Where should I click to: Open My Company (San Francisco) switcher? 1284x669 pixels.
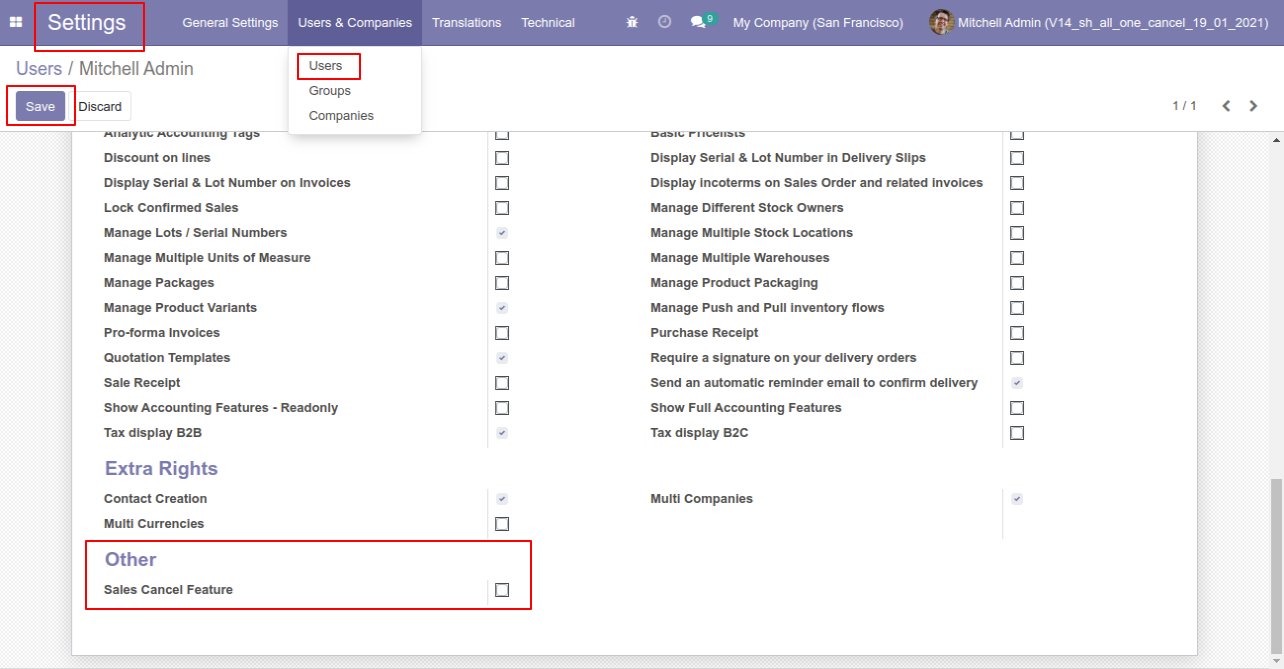pos(818,22)
